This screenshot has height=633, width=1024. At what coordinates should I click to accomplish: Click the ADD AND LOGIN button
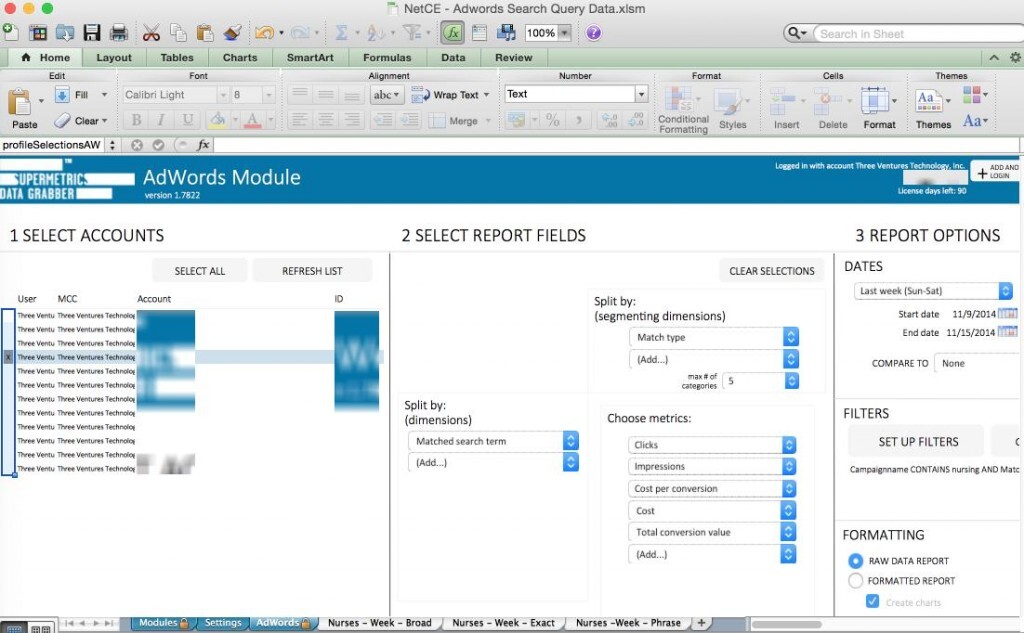(x=997, y=172)
